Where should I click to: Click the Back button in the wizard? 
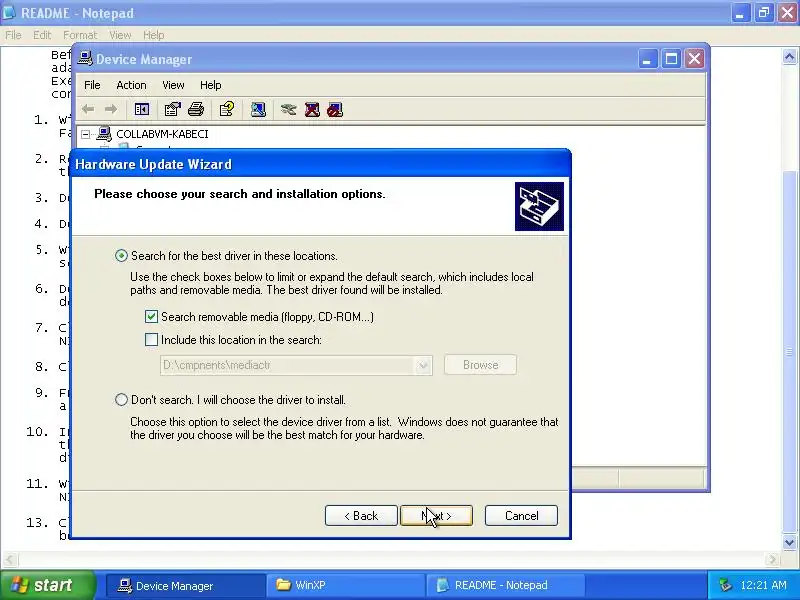pos(361,515)
